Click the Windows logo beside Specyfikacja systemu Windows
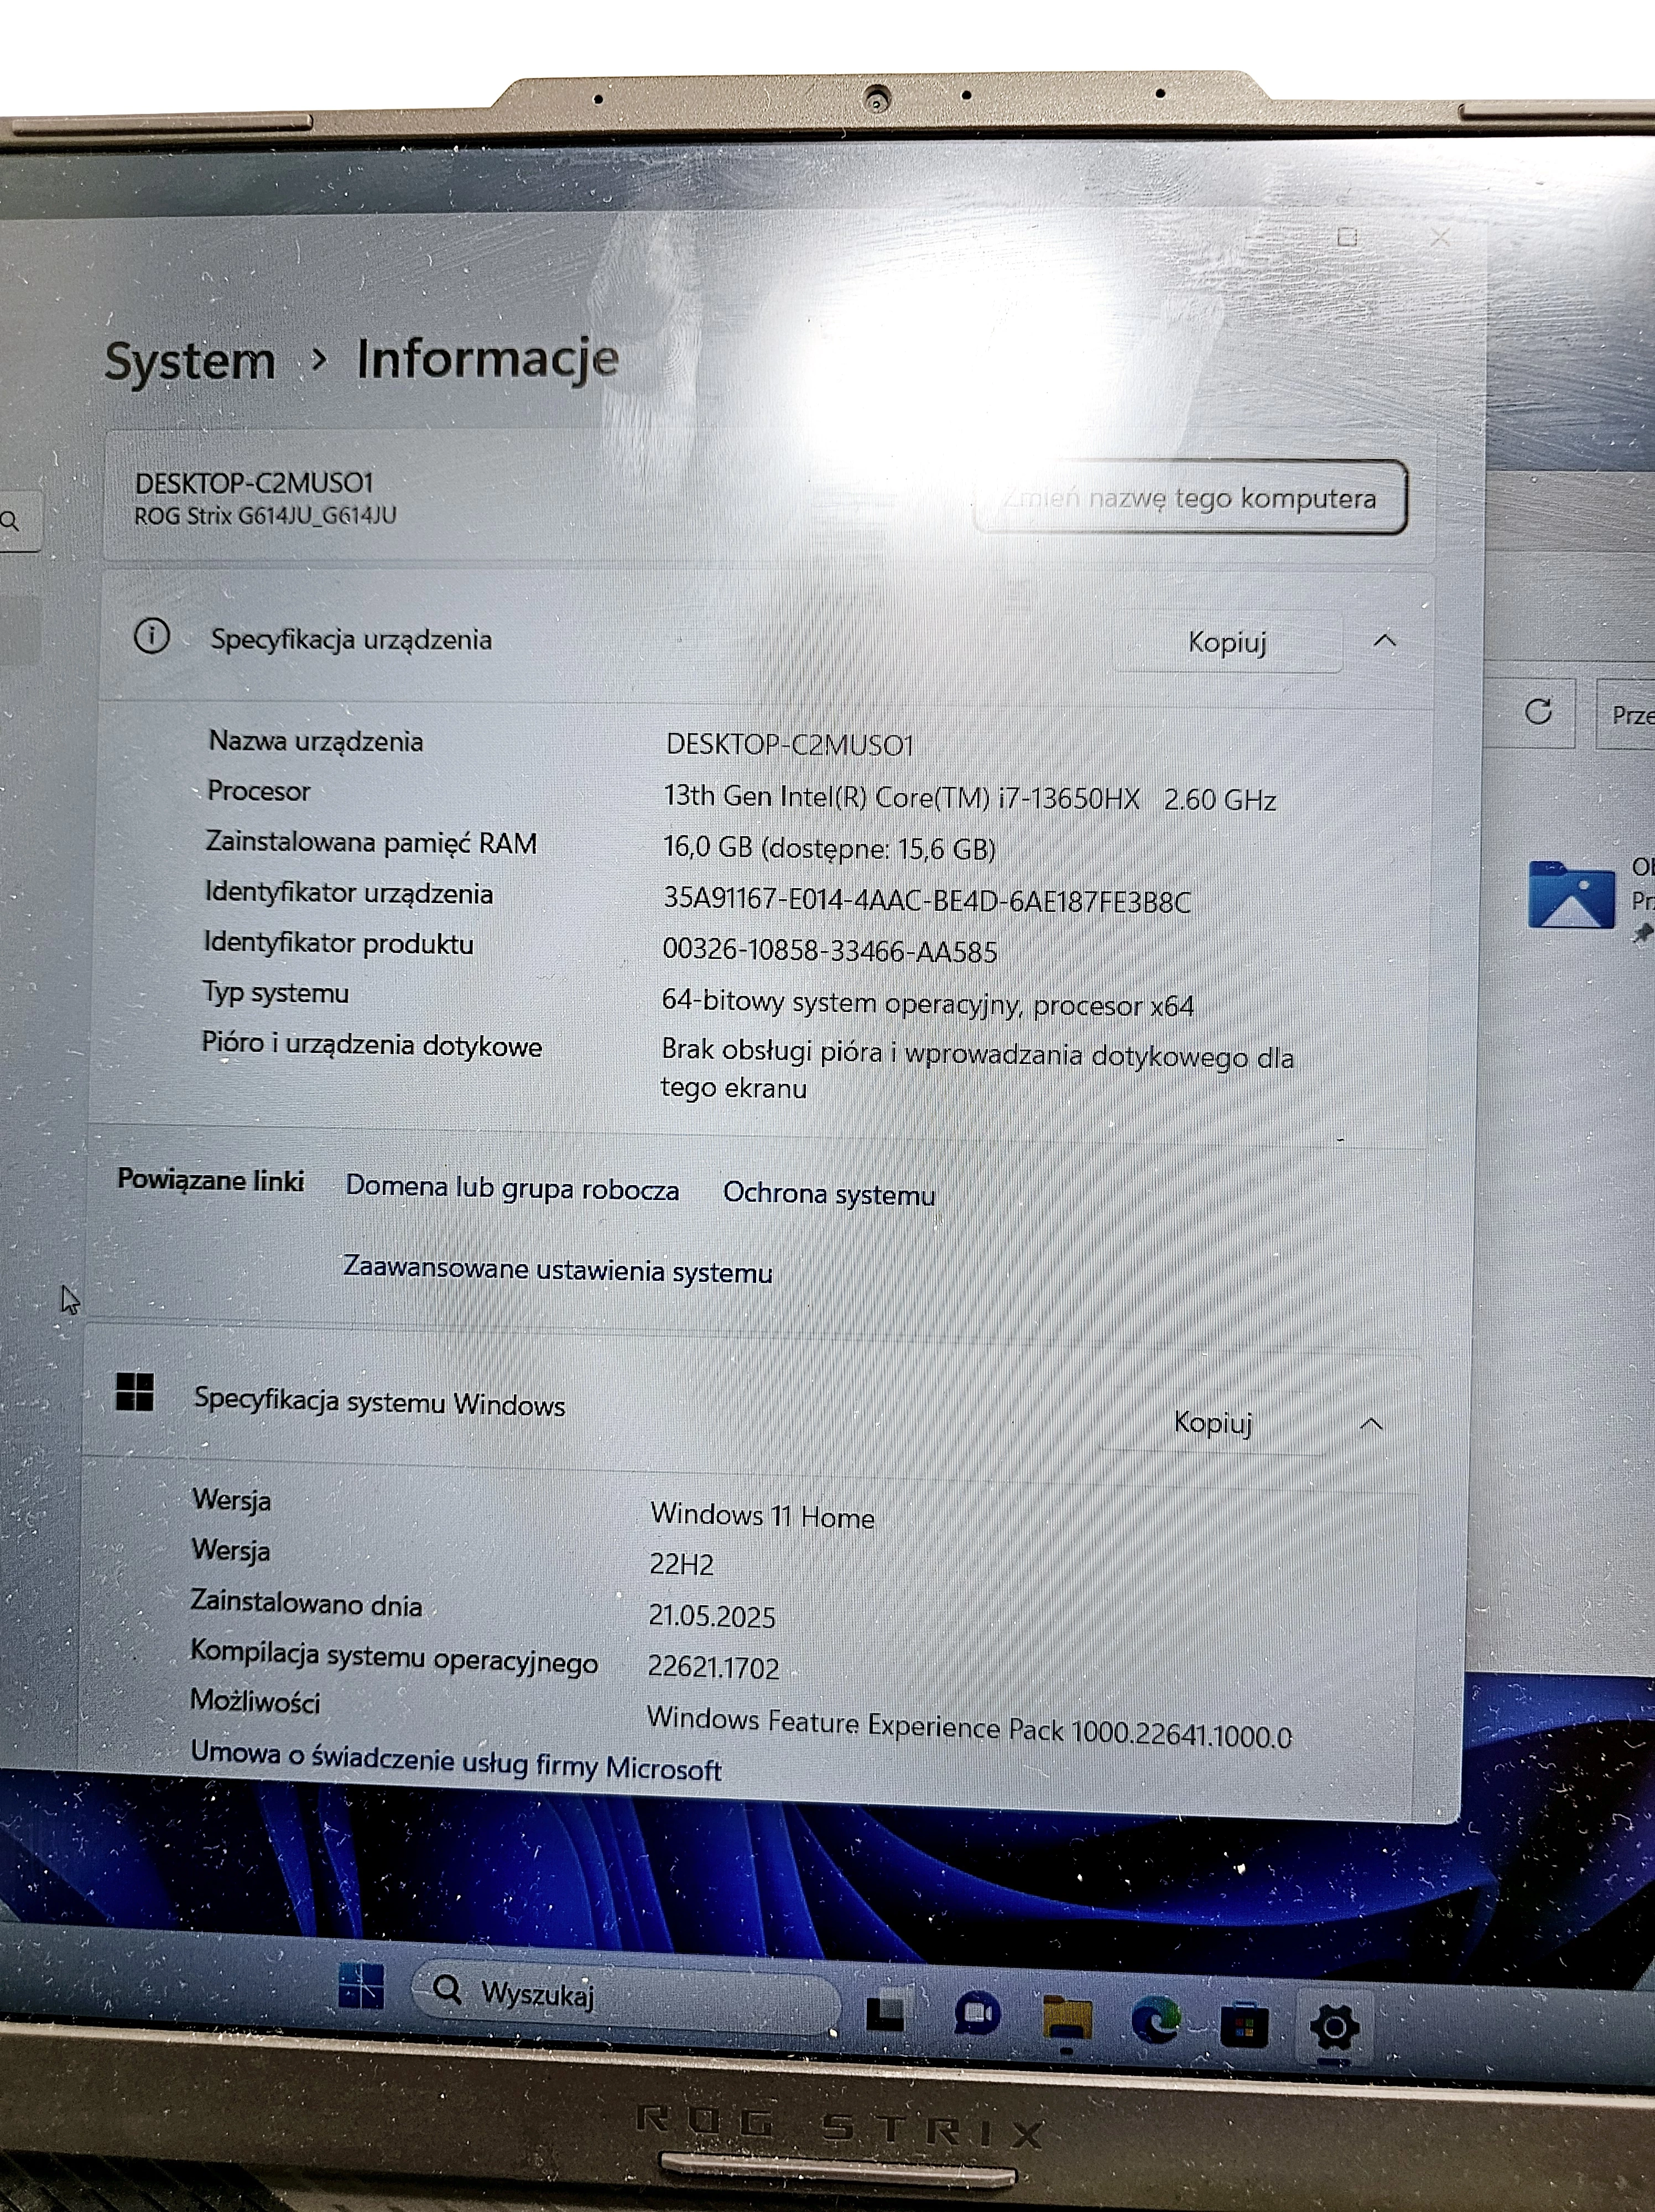This screenshot has height=2212, width=1655. coord(134,1391)
